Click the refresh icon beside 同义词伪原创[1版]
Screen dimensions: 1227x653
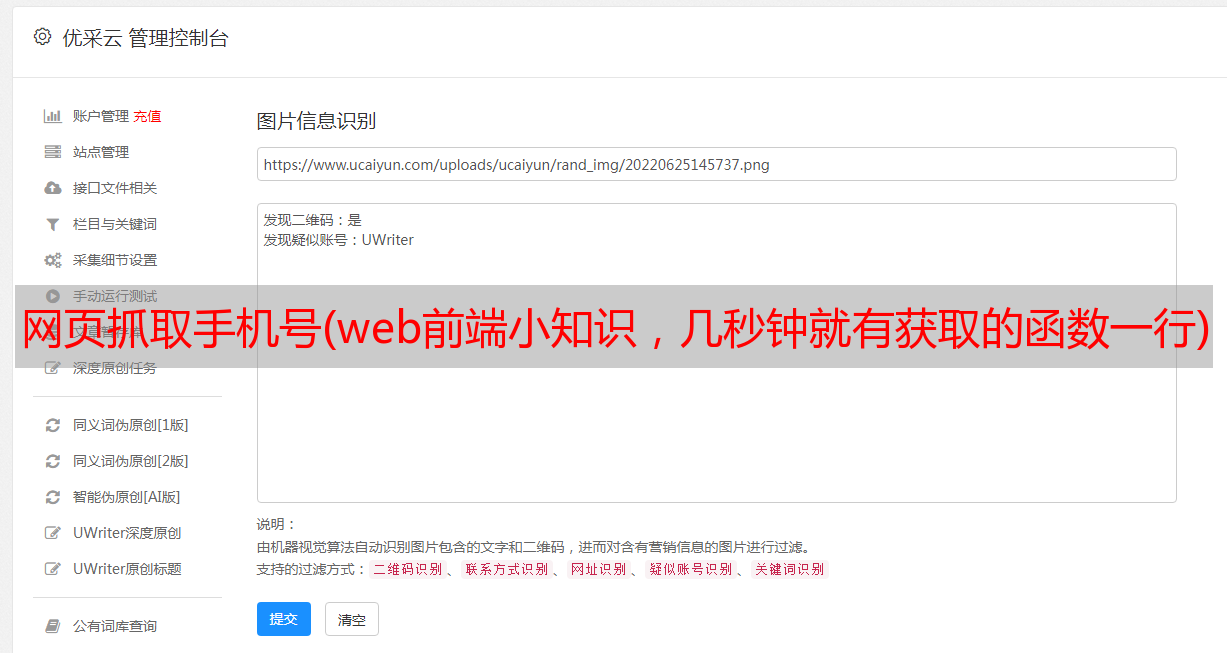53,425
